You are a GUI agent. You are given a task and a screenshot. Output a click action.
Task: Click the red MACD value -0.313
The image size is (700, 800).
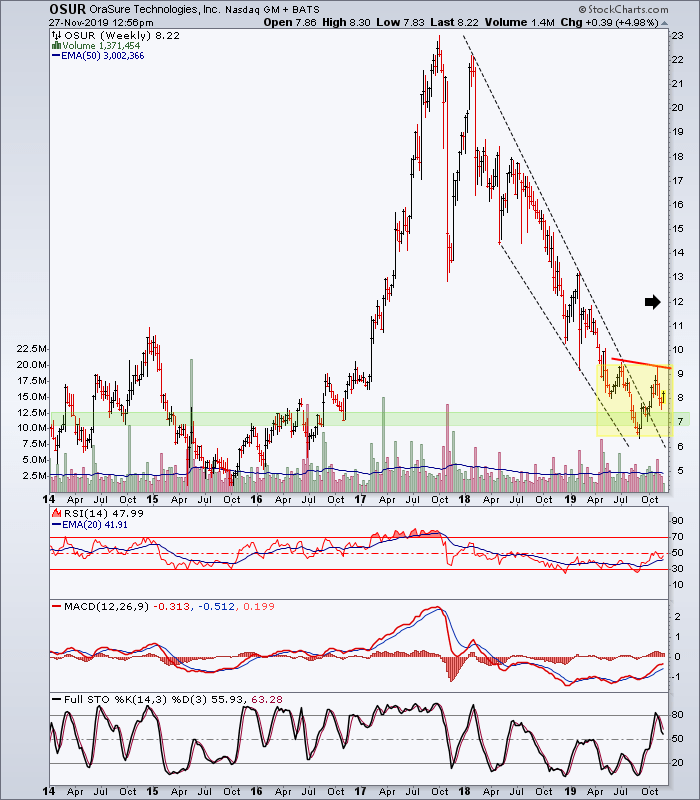point(172,606)
